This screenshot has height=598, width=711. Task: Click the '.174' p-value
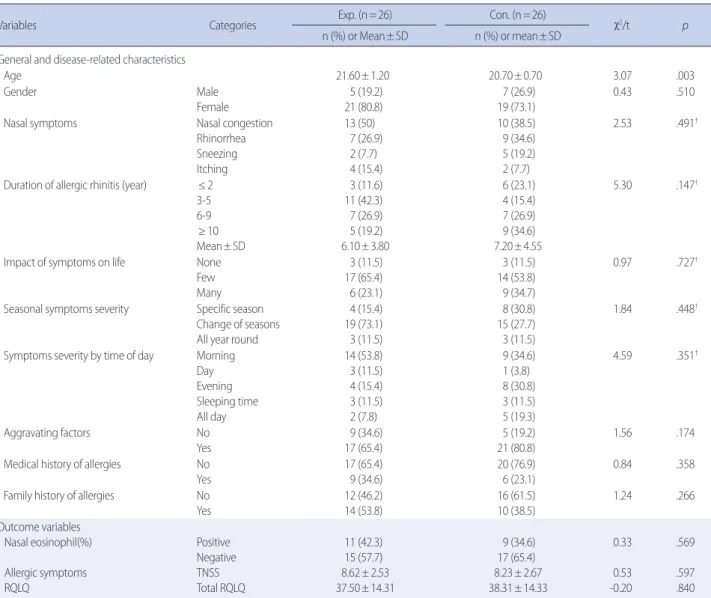[685, 433]
